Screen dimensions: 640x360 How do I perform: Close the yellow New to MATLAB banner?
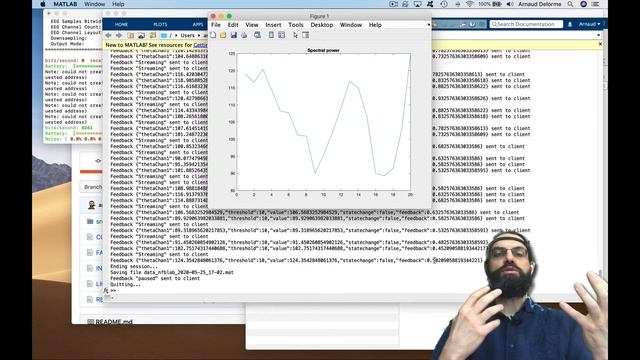[x=600, y=44]
